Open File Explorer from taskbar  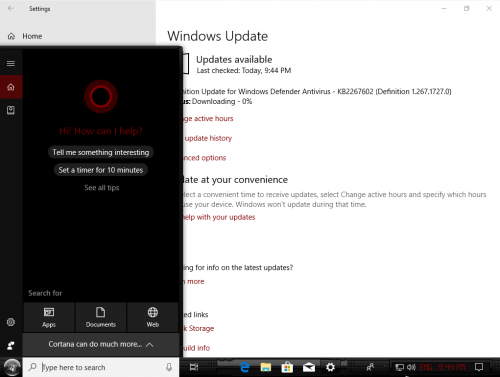266,367
